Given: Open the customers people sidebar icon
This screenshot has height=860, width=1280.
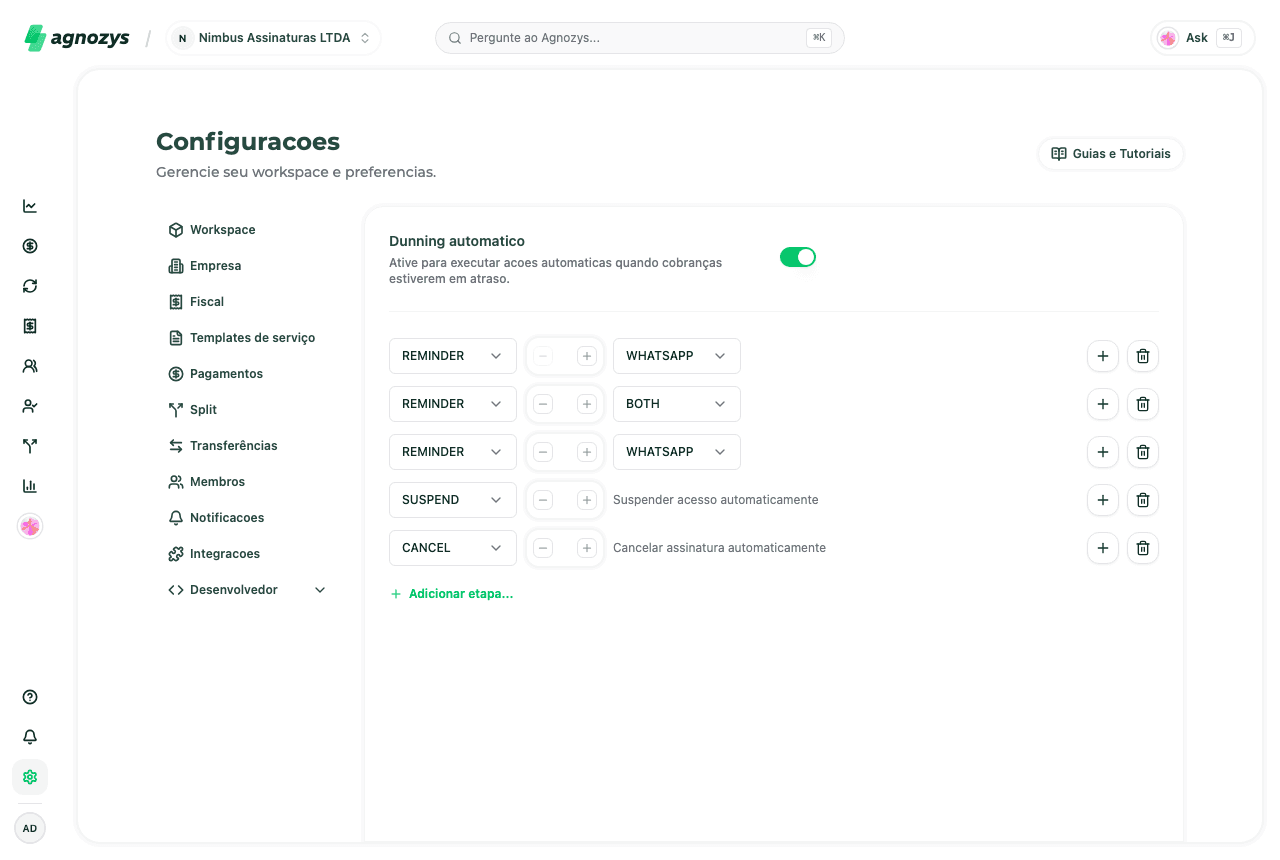Looking at the screenshot, I should [30, 366].
